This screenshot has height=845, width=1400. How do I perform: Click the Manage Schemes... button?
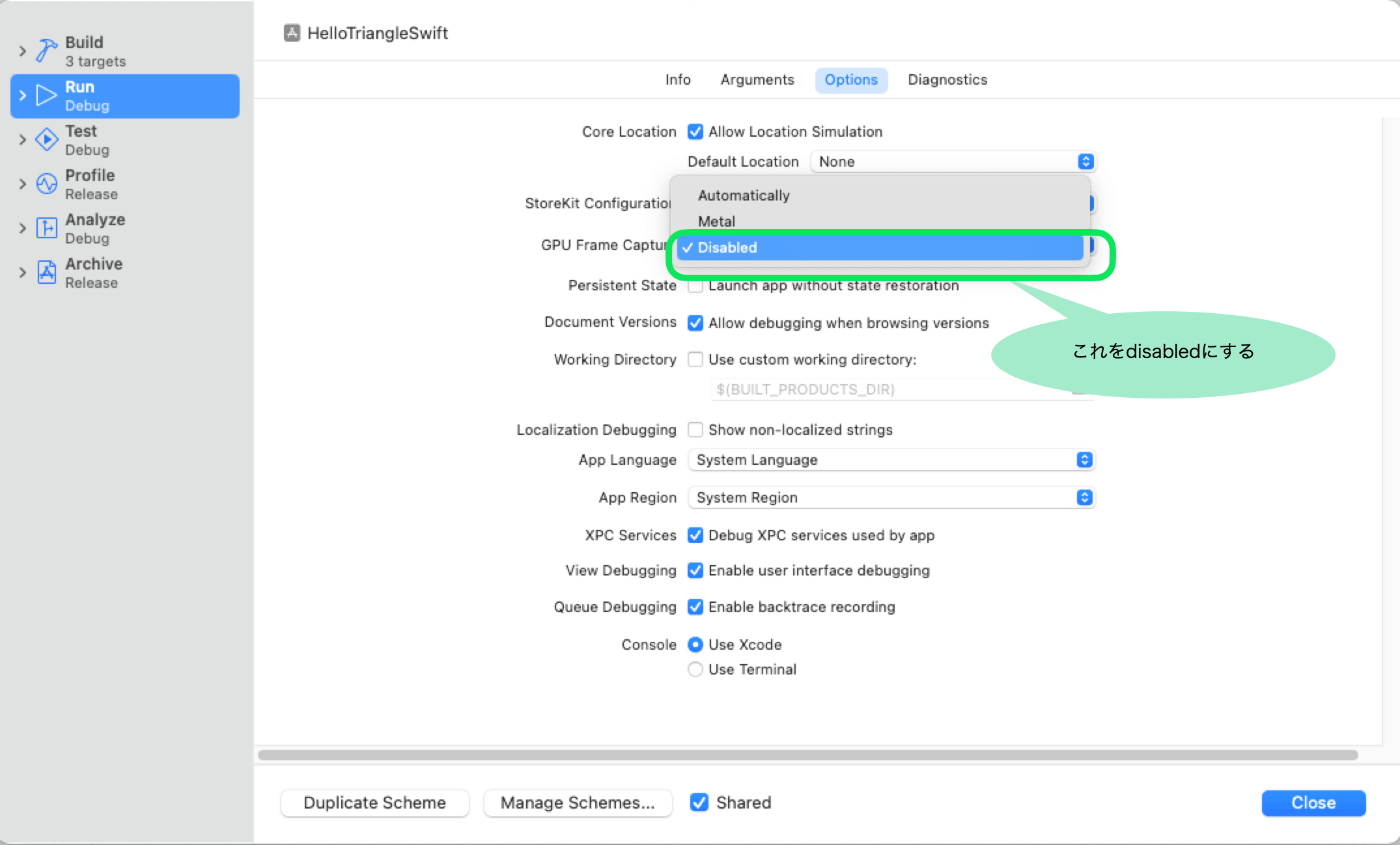coord(578,803)
